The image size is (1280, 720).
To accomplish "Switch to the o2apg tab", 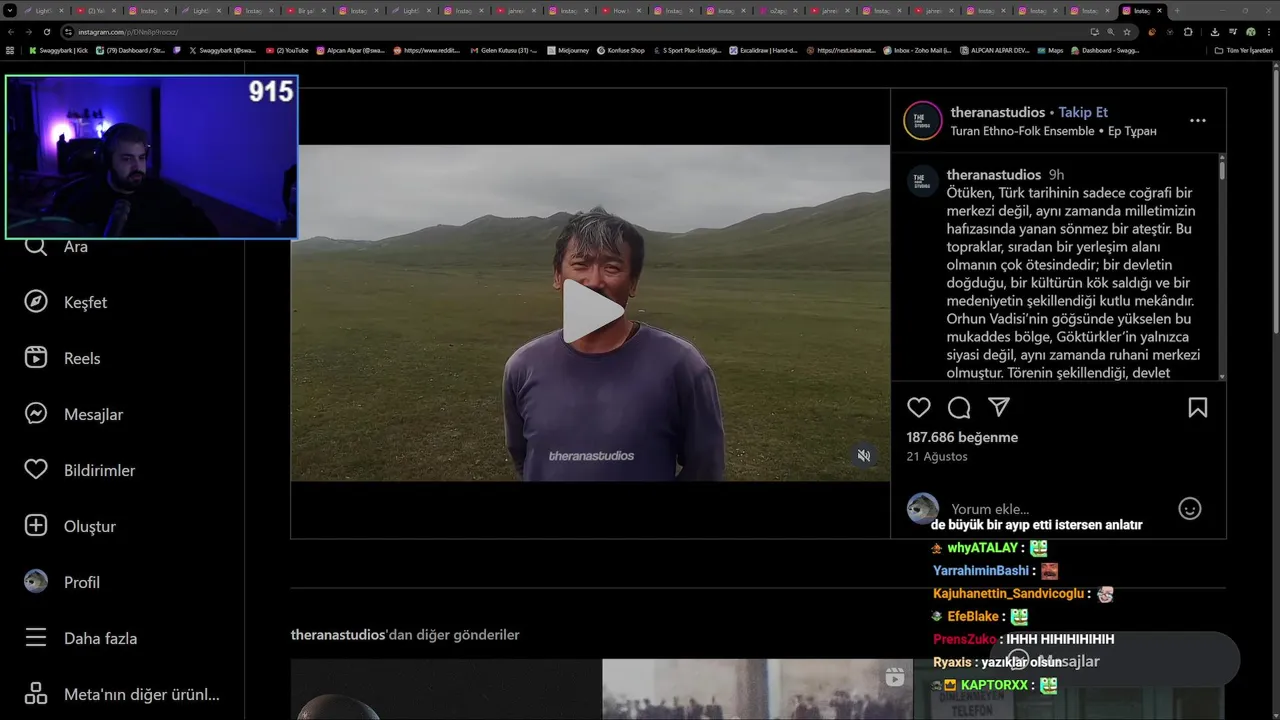I will 775,11.
